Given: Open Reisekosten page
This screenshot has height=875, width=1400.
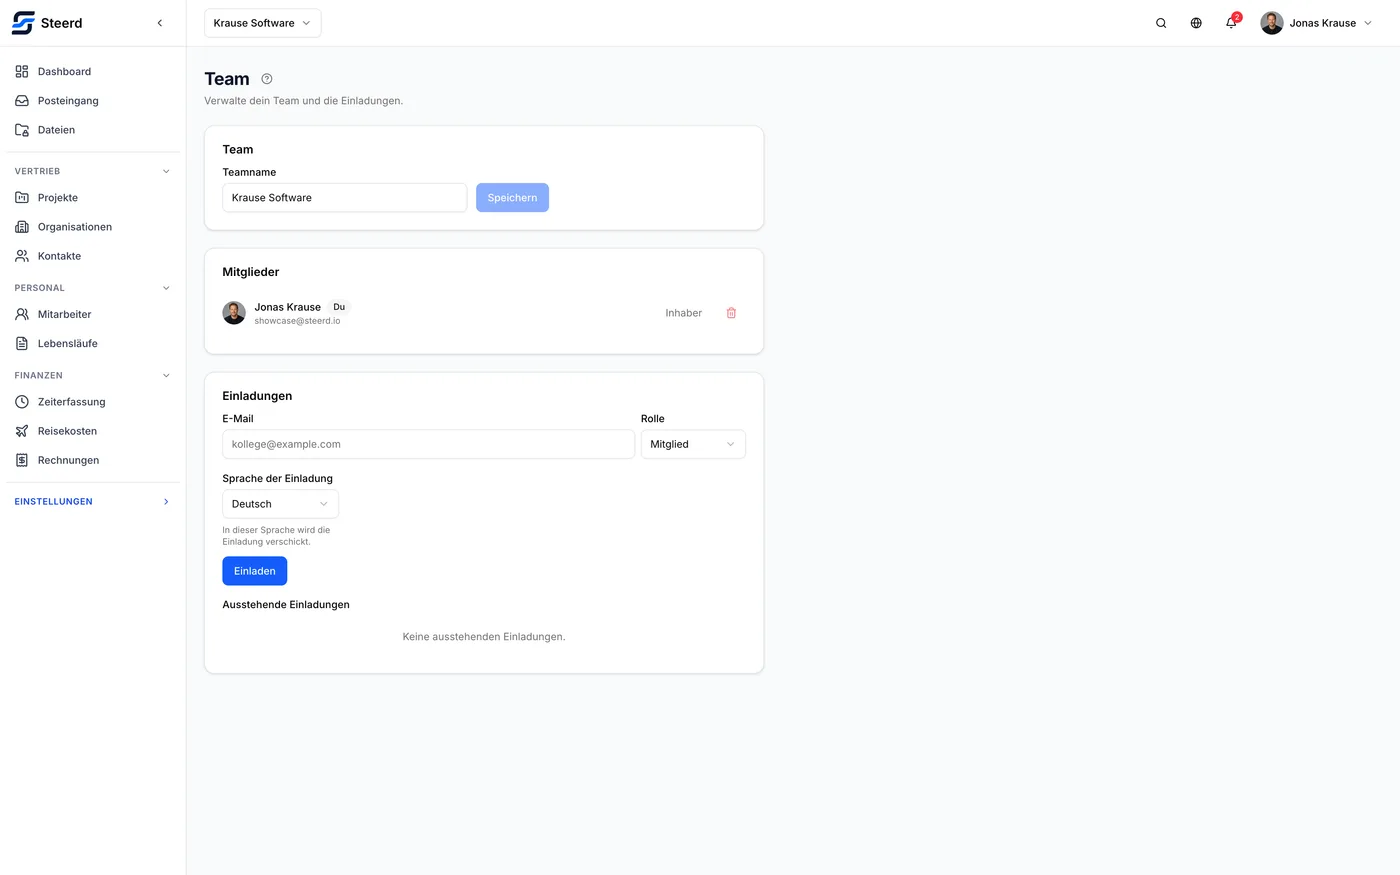Looking at the screenshot, I should point(67,431).
